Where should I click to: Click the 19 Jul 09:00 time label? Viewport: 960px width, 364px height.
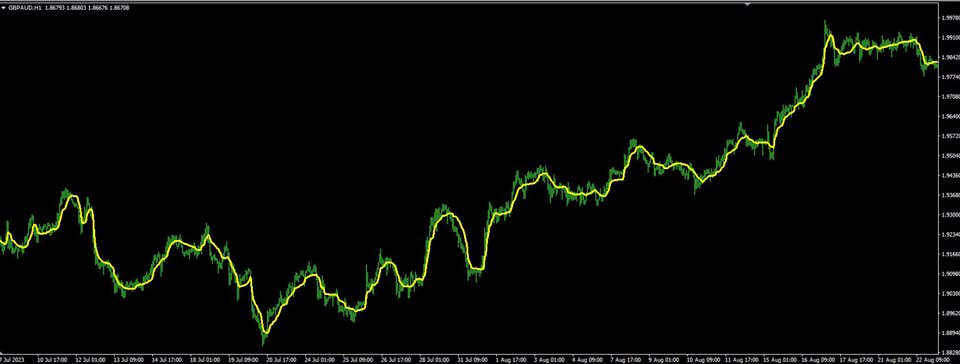[x=244, y=360]
